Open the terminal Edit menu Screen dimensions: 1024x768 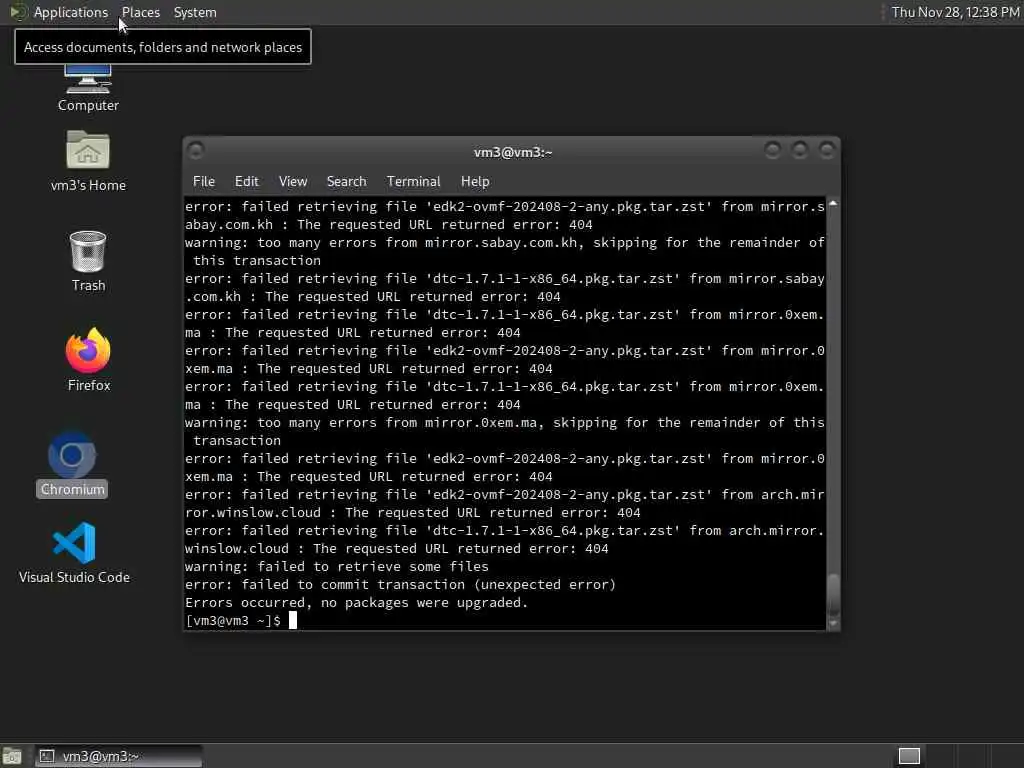246,182
